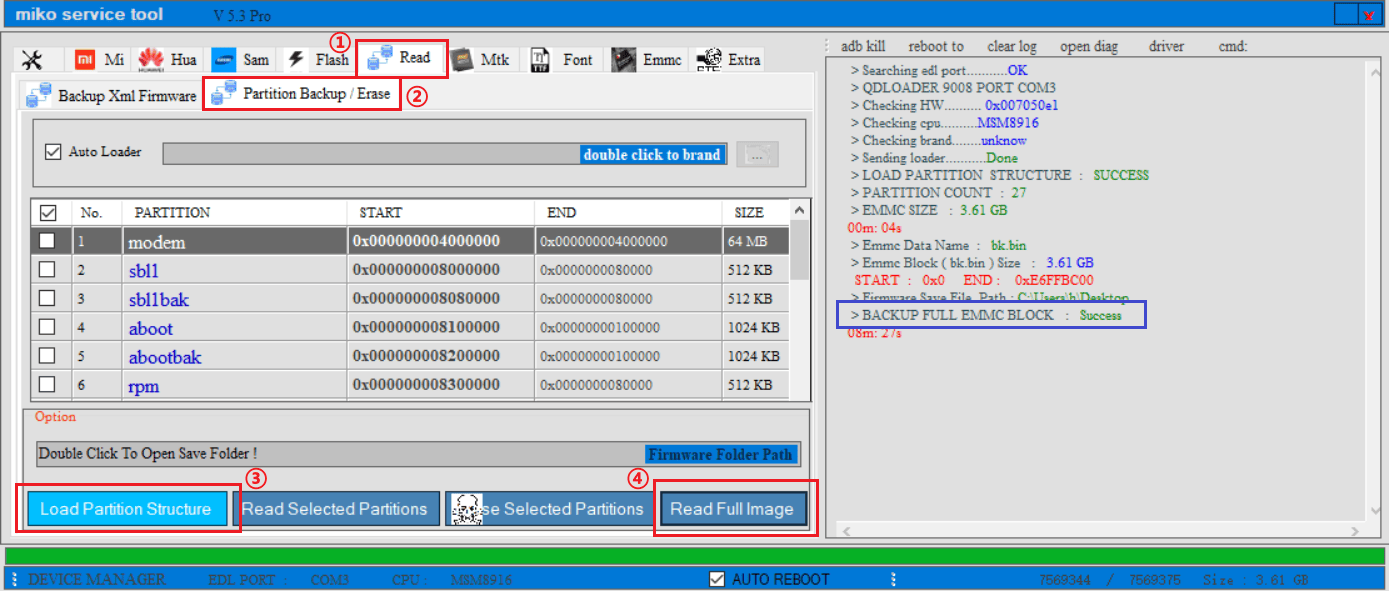Open the wrench tools settings tab
This screenshot has height=591, width=1389.
(x=32, y=59)
